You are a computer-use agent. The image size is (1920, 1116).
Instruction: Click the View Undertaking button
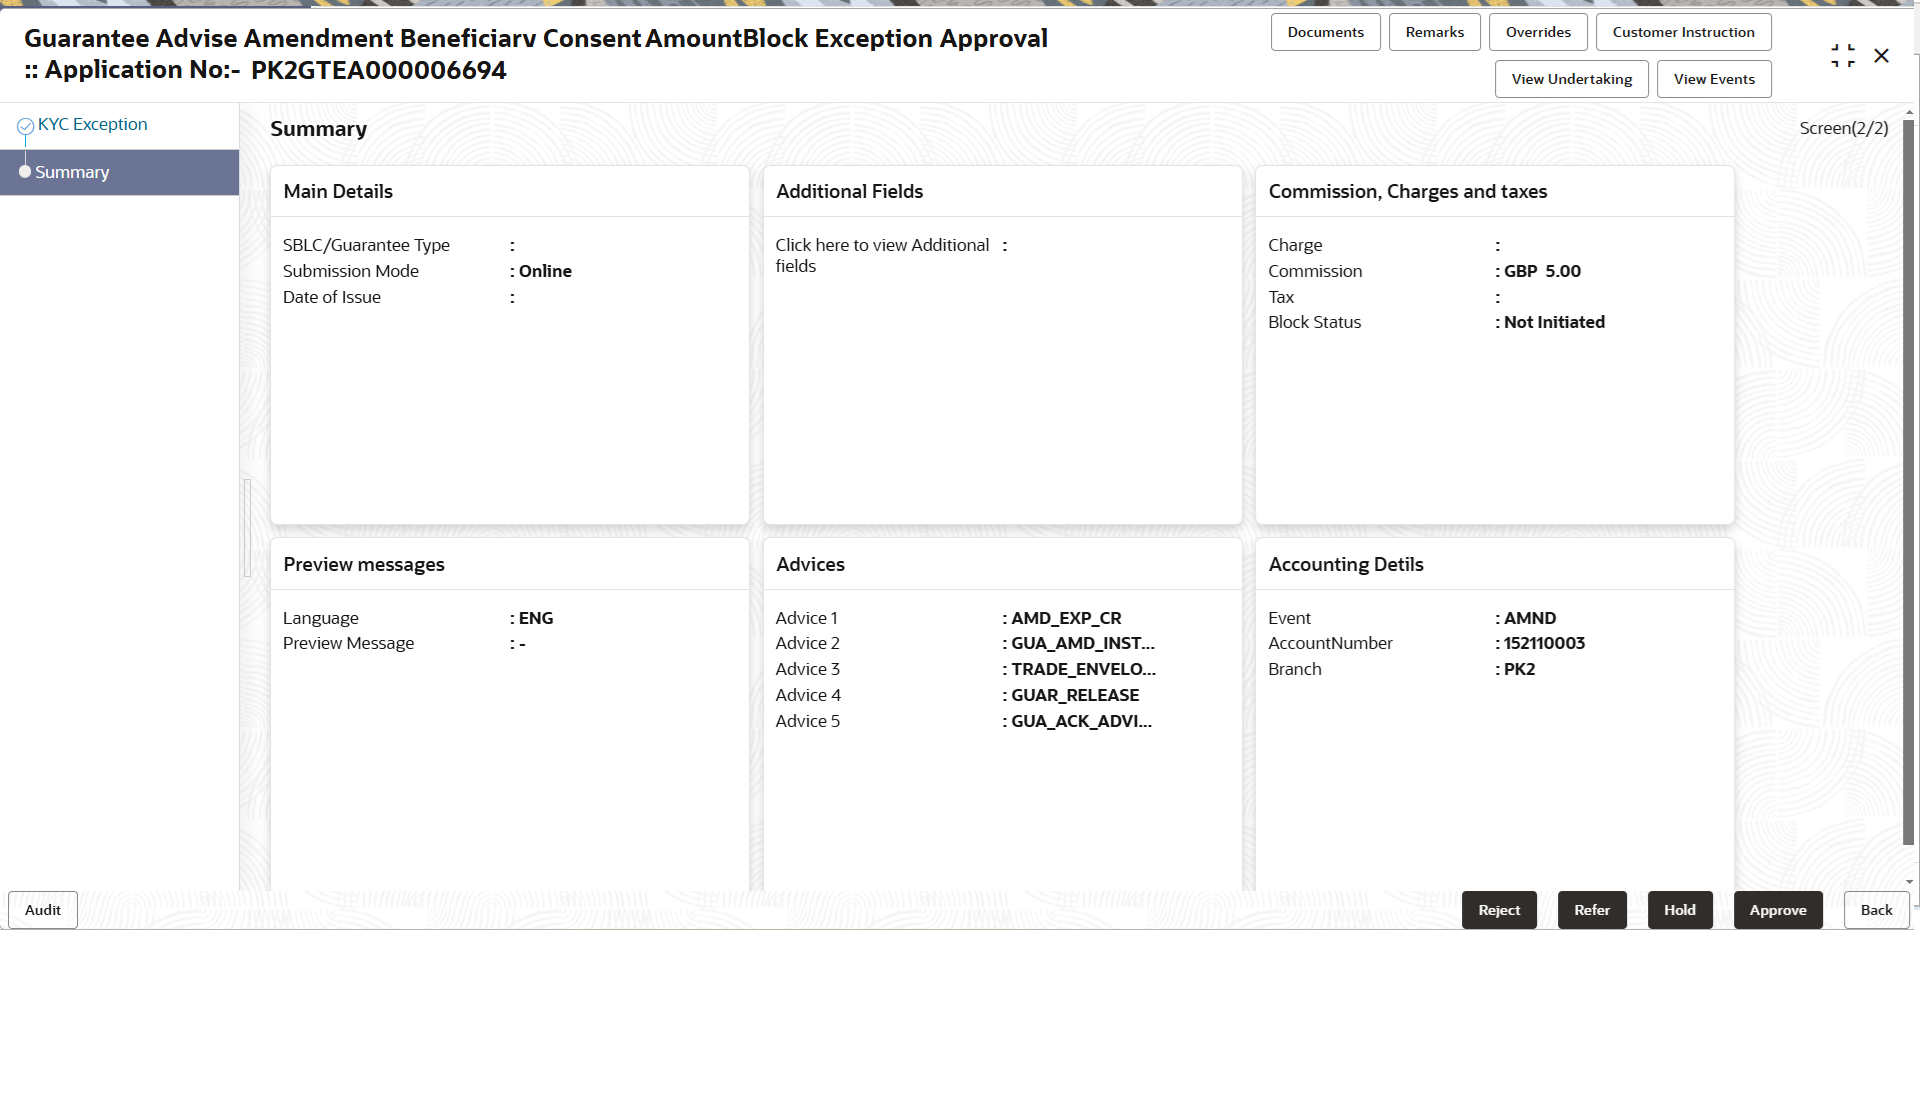pos(1571,79)
